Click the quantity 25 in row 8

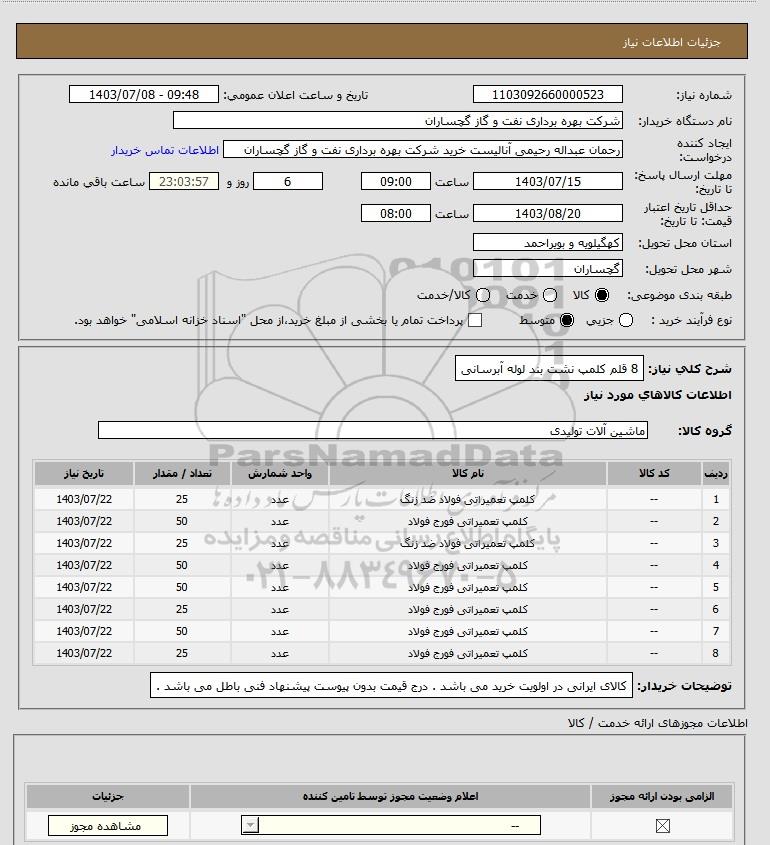click(182, 653)
